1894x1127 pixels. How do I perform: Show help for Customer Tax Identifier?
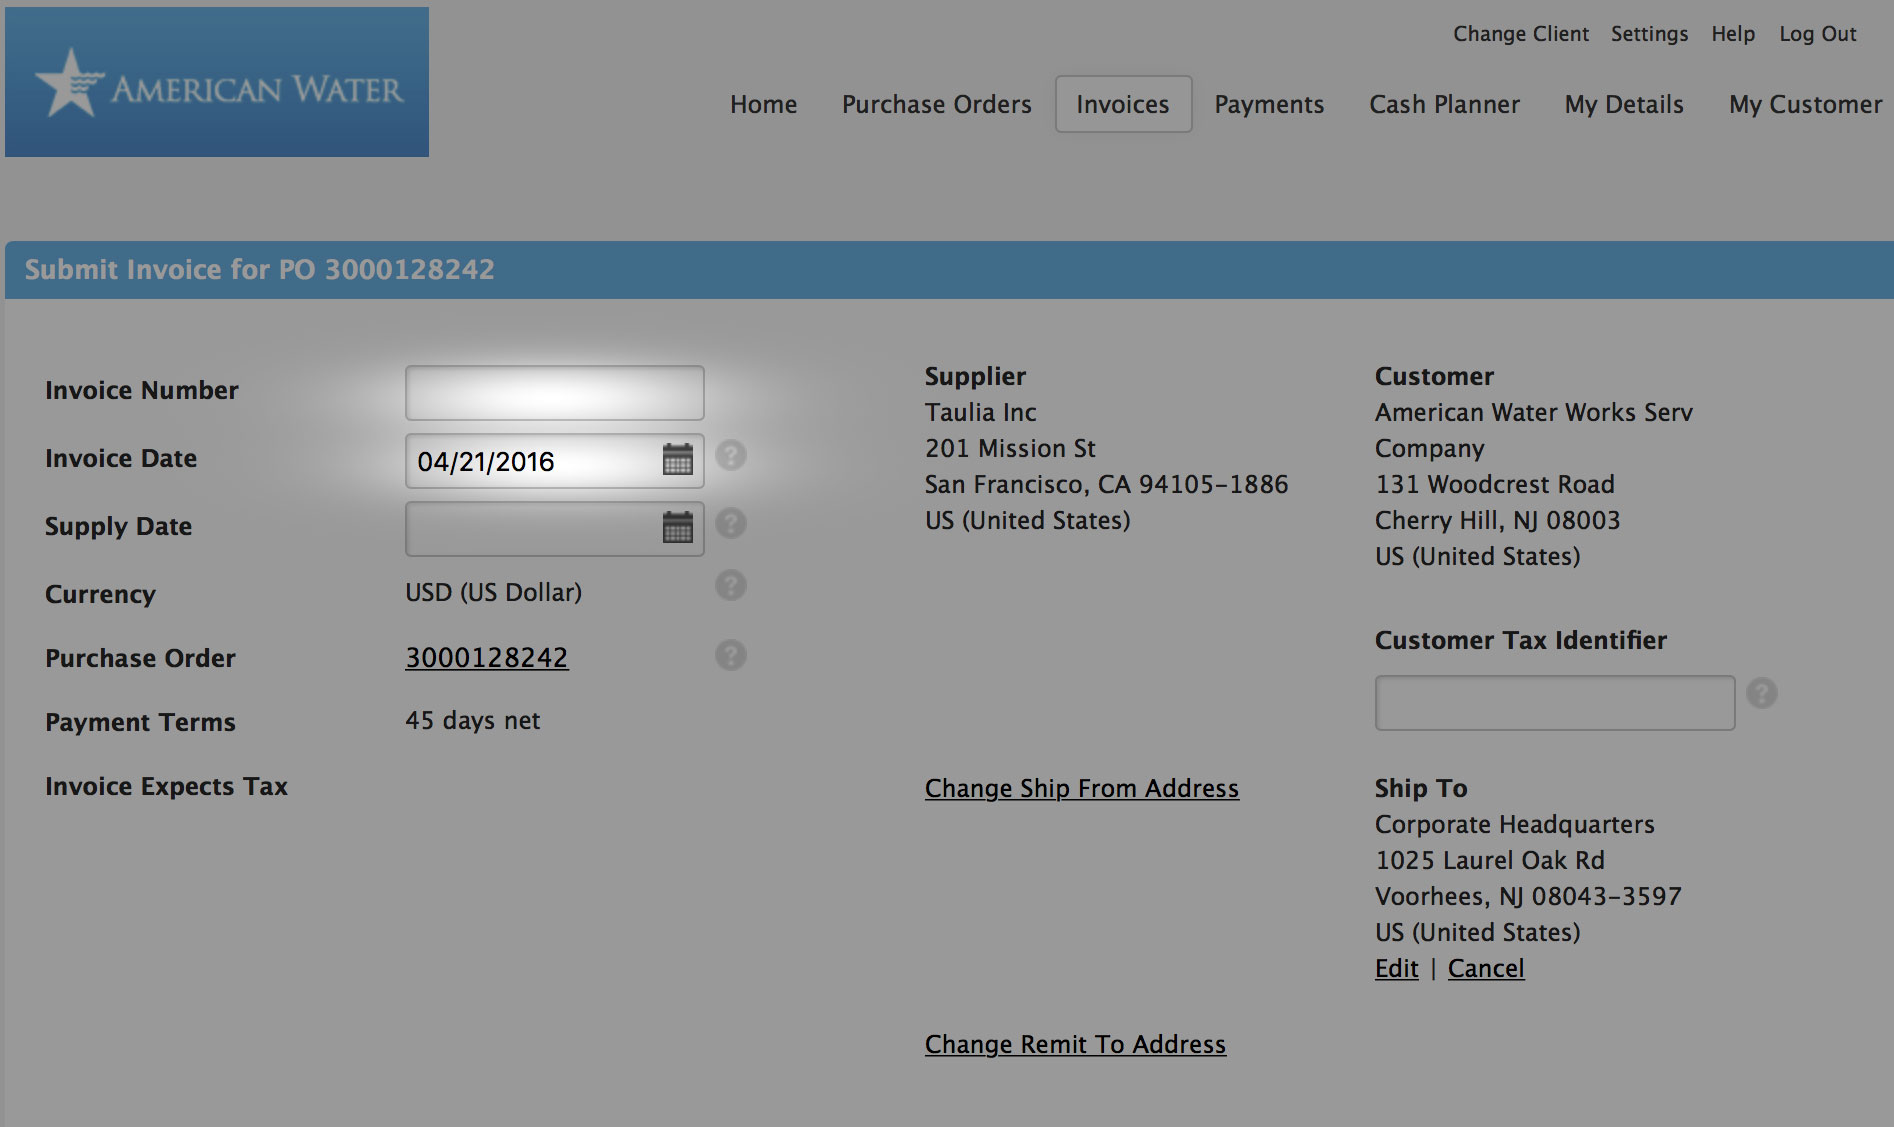pos(1762,693)
